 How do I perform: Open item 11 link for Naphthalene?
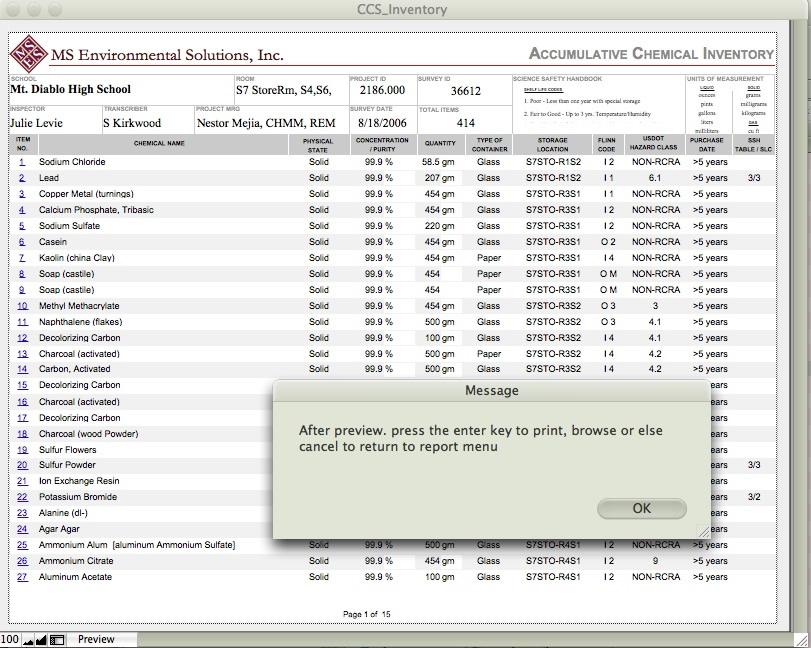[x=22, y=322]
